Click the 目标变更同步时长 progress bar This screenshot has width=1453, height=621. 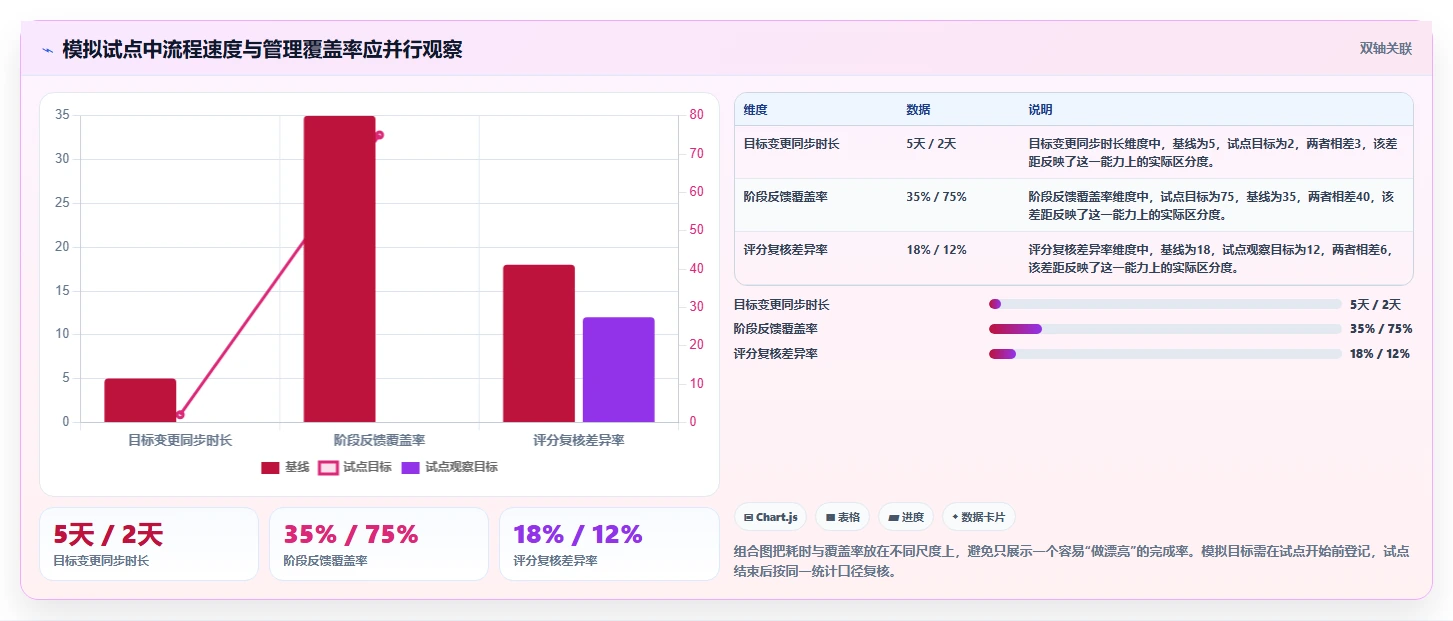click(1165, 304)
